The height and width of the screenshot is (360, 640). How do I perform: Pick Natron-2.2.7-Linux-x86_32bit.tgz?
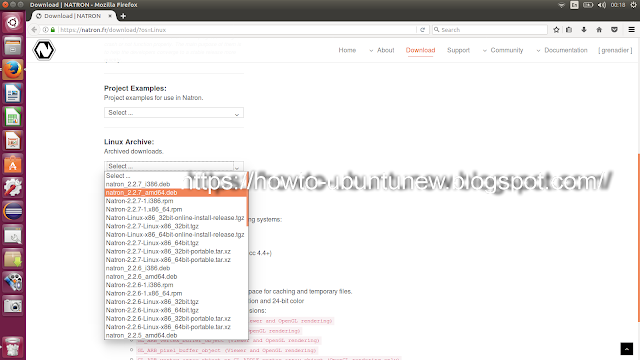[x=176, y=226]
